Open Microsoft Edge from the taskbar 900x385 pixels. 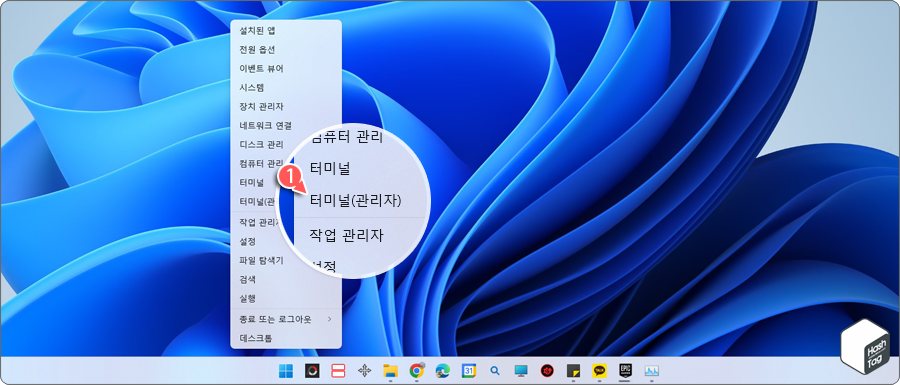pos(443,371)
